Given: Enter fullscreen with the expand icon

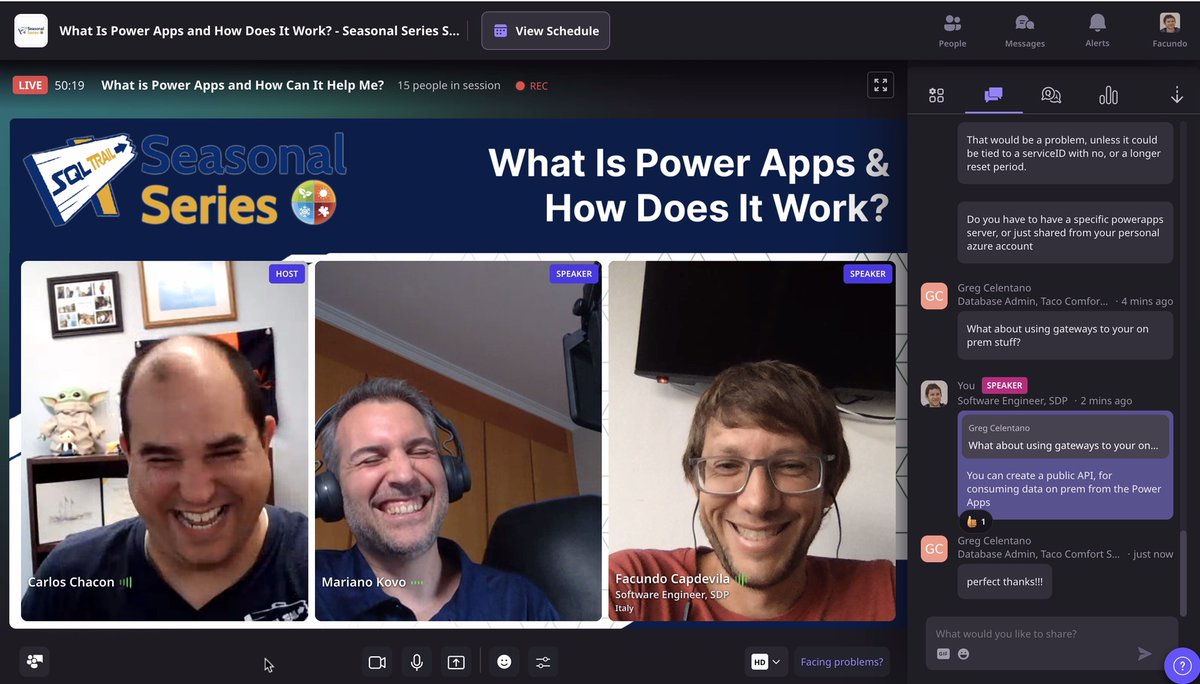Looking at the screenshot, I should pos(880,85).
